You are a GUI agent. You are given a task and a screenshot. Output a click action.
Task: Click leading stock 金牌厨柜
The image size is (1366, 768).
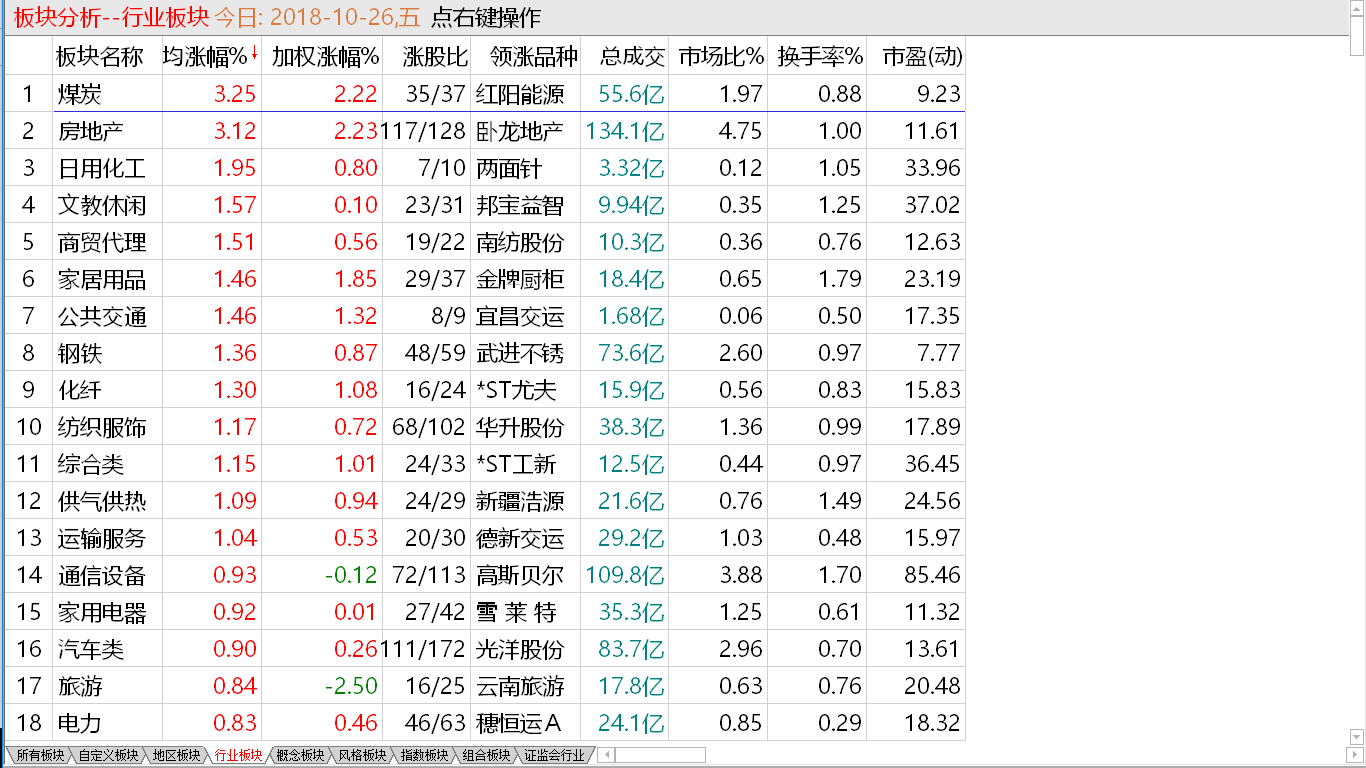(520, 279)
